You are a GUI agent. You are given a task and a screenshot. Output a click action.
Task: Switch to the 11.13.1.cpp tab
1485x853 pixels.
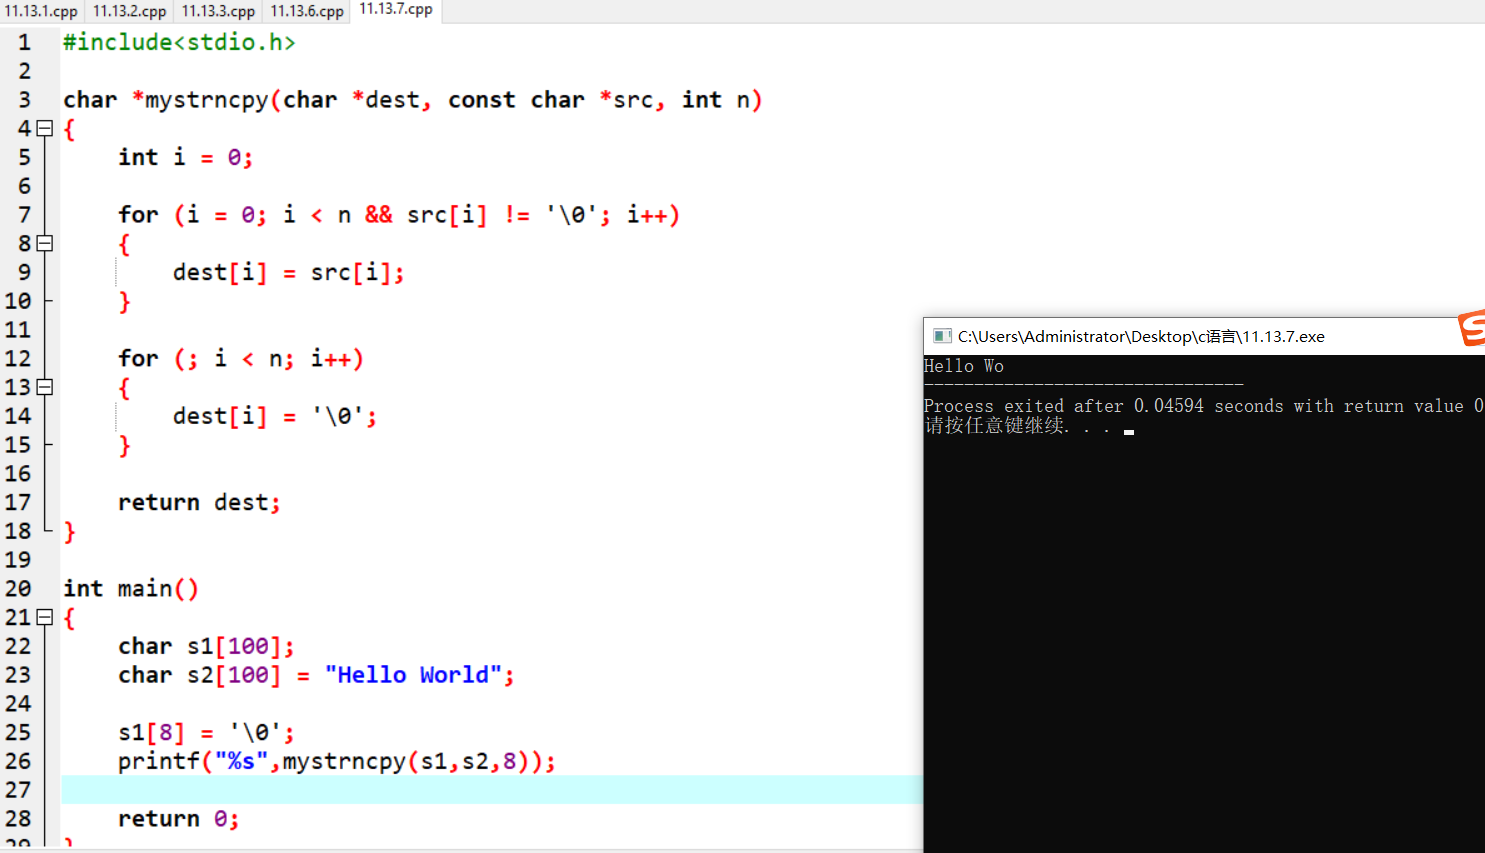pos(41,11)
